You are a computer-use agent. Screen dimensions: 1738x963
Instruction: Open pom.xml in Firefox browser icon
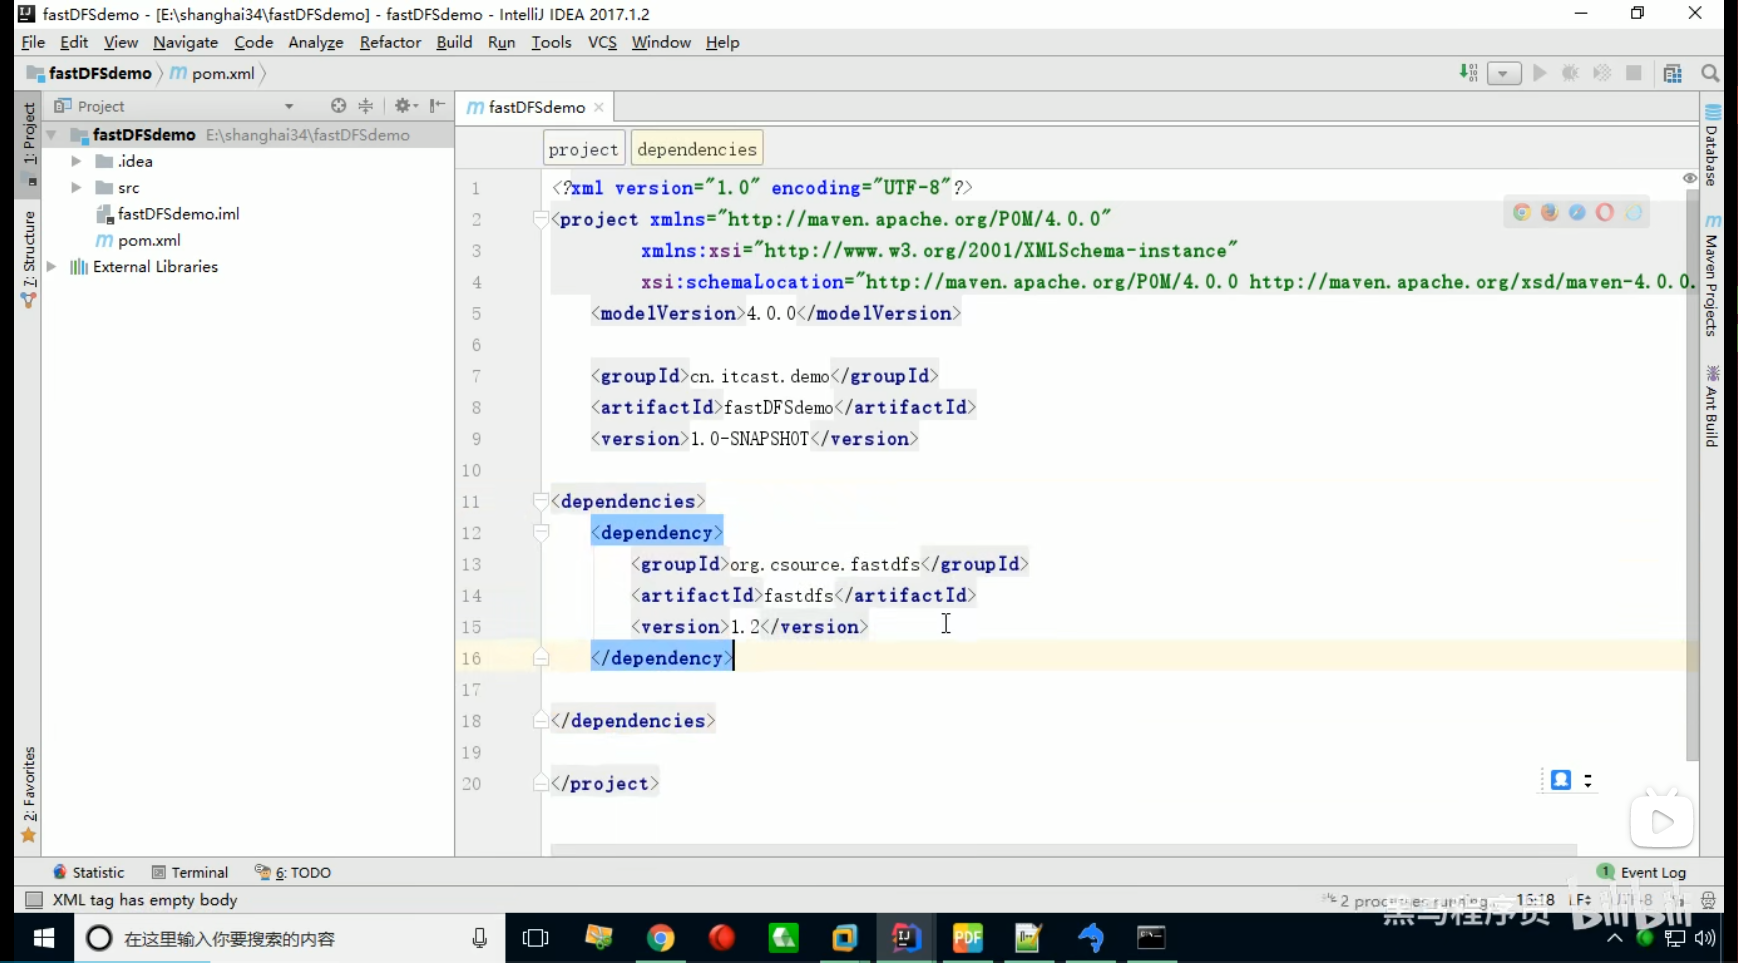tap(1550, 212)
